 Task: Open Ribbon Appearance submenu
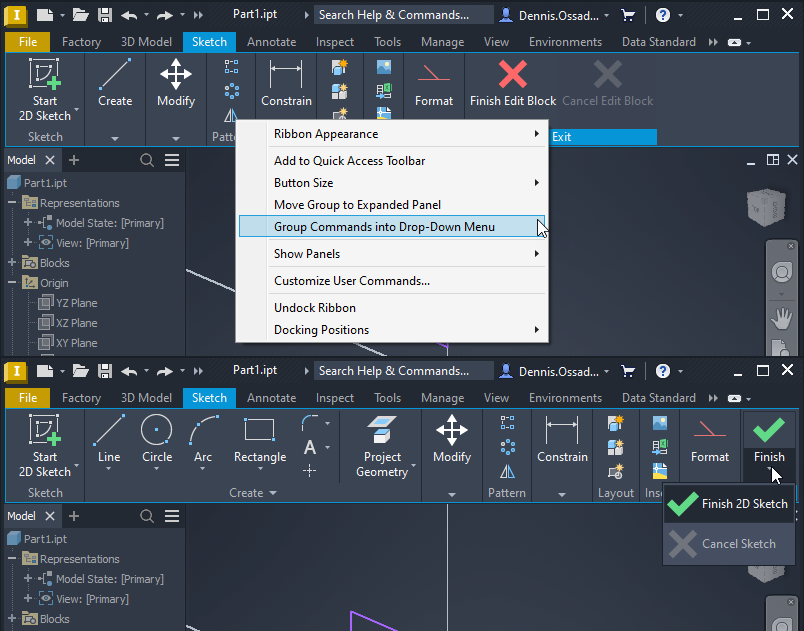tap(392, 134)
